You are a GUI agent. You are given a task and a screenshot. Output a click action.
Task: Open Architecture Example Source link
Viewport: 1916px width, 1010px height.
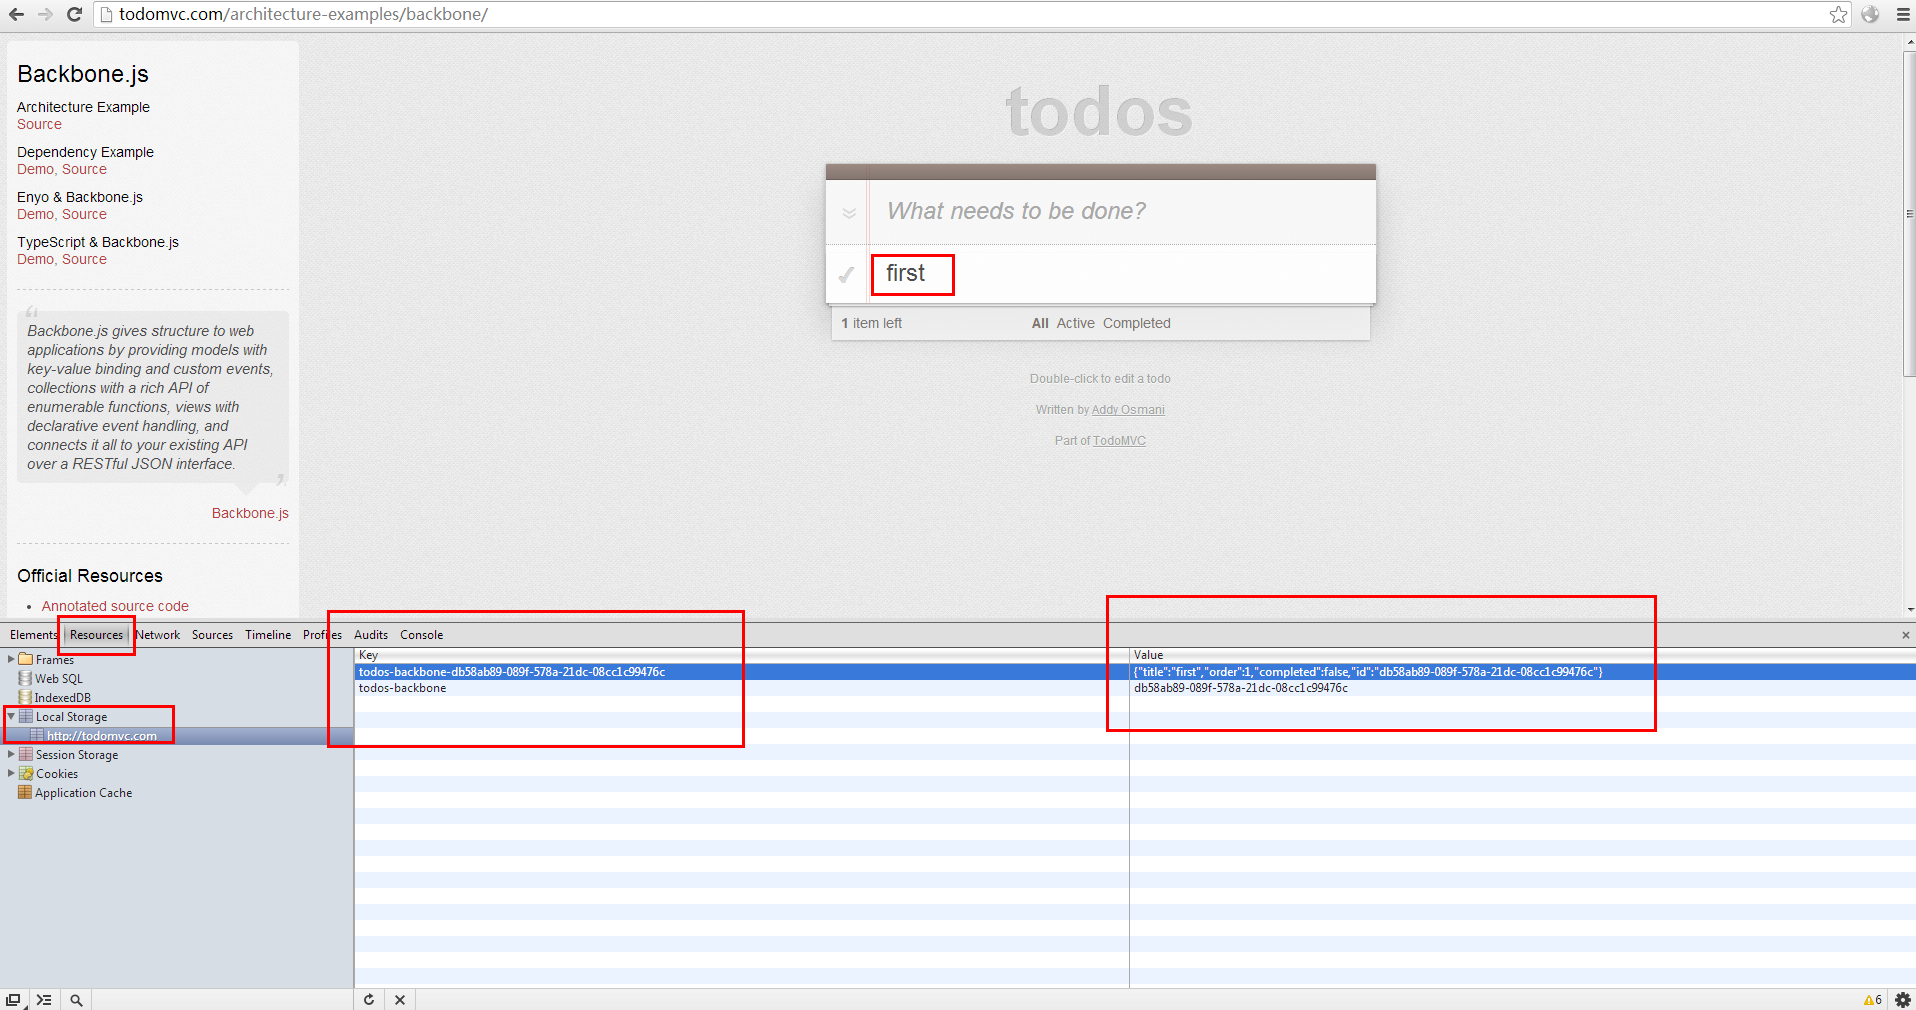(x=39, y=124)
